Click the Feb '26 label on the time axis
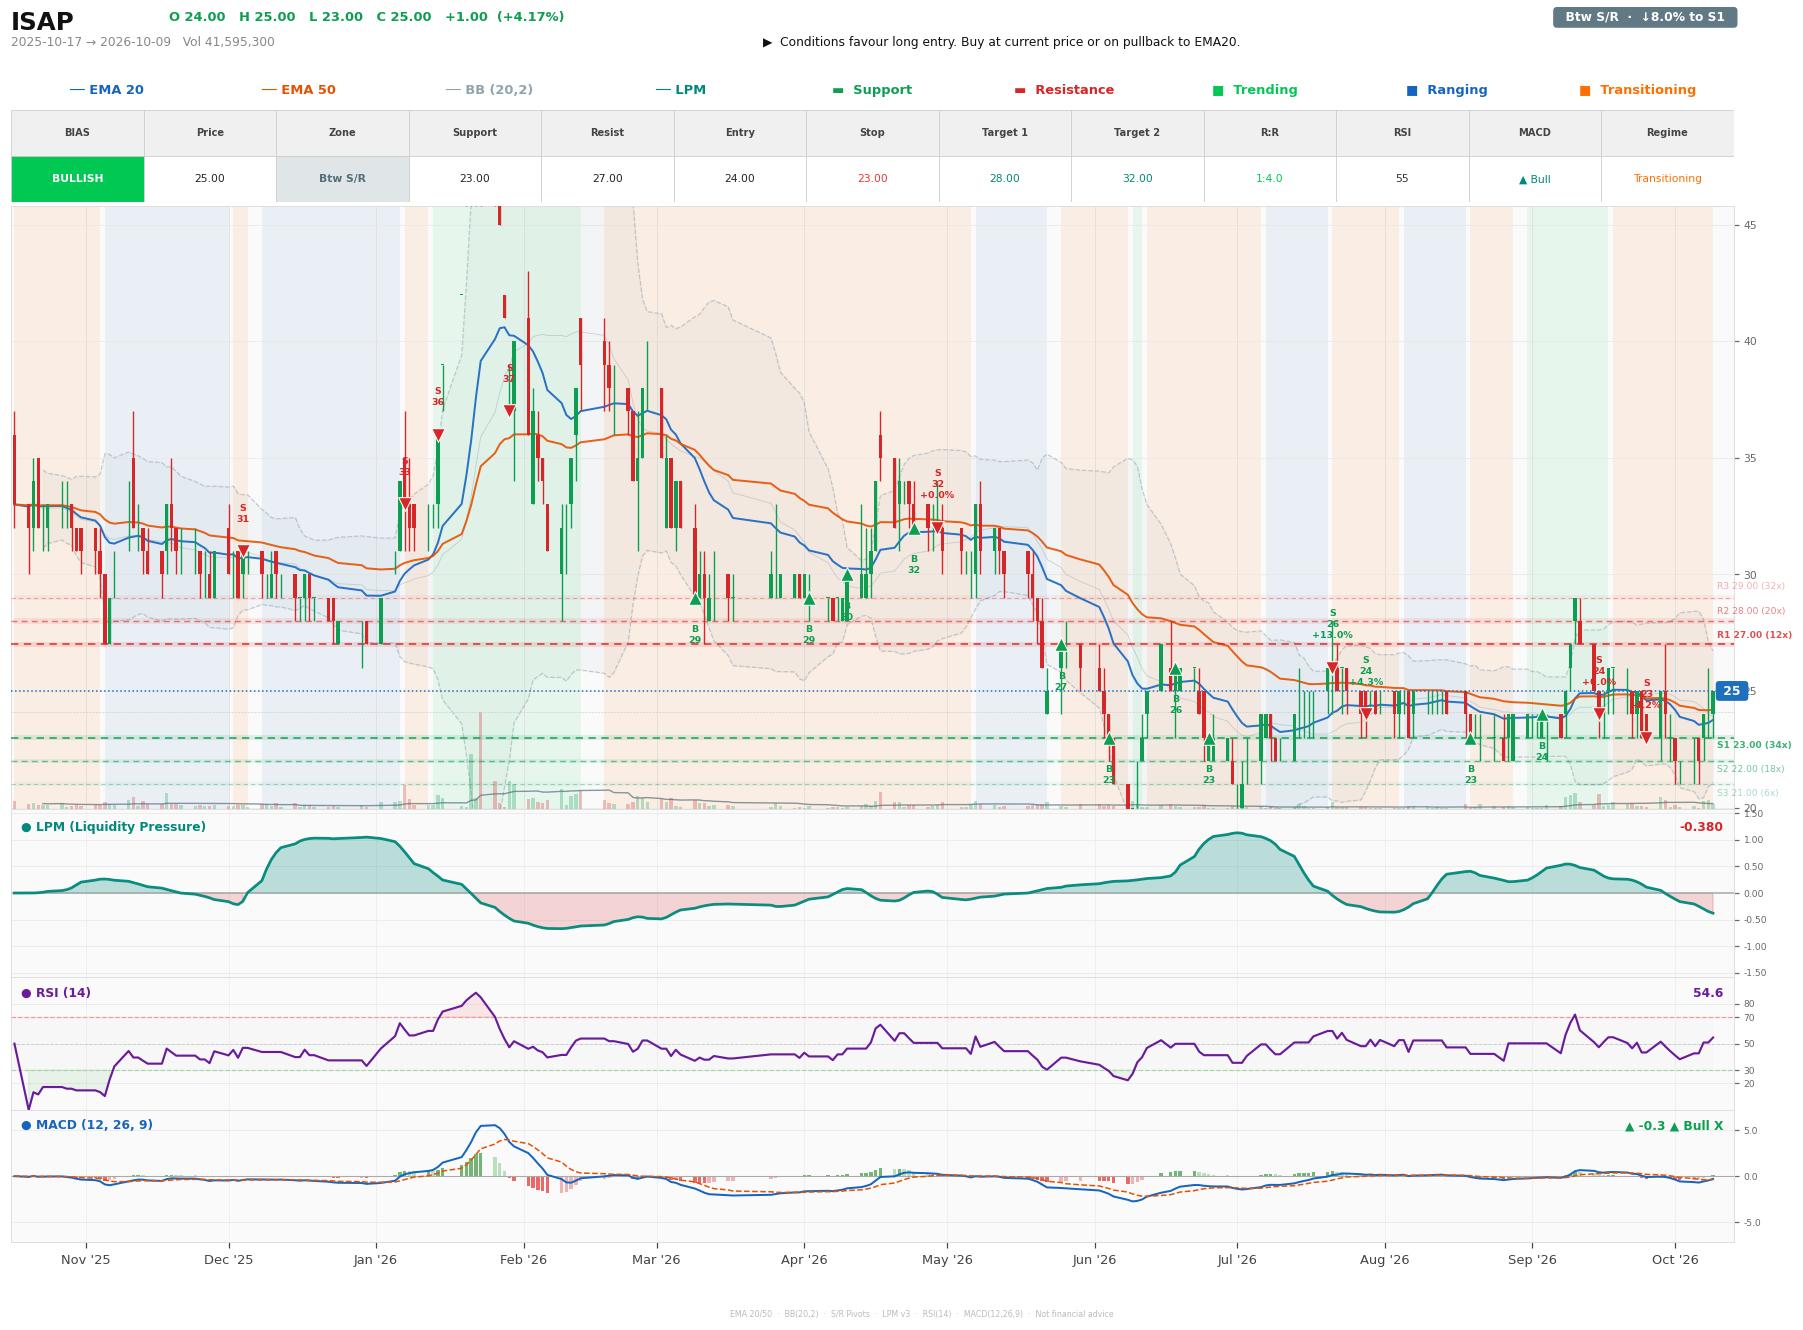This screenshot has height=1330, width=1803. [x=523, y=1260]
